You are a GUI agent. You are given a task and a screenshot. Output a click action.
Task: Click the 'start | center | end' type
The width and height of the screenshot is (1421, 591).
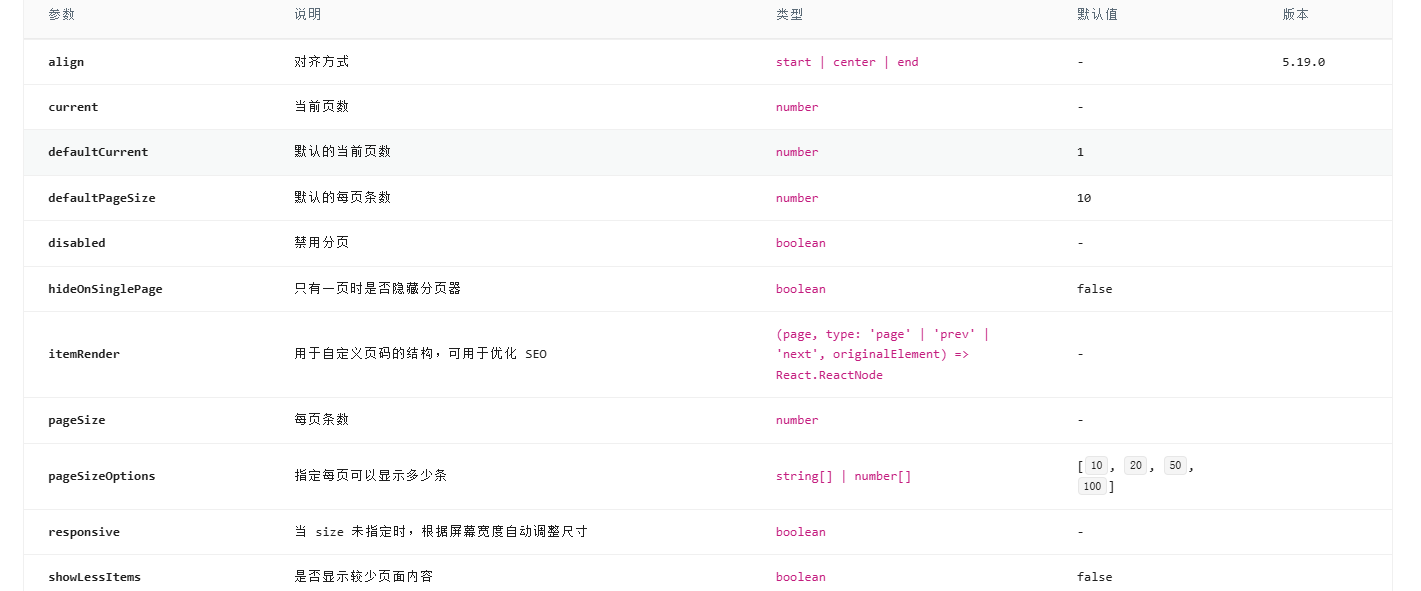click(846, 62)
